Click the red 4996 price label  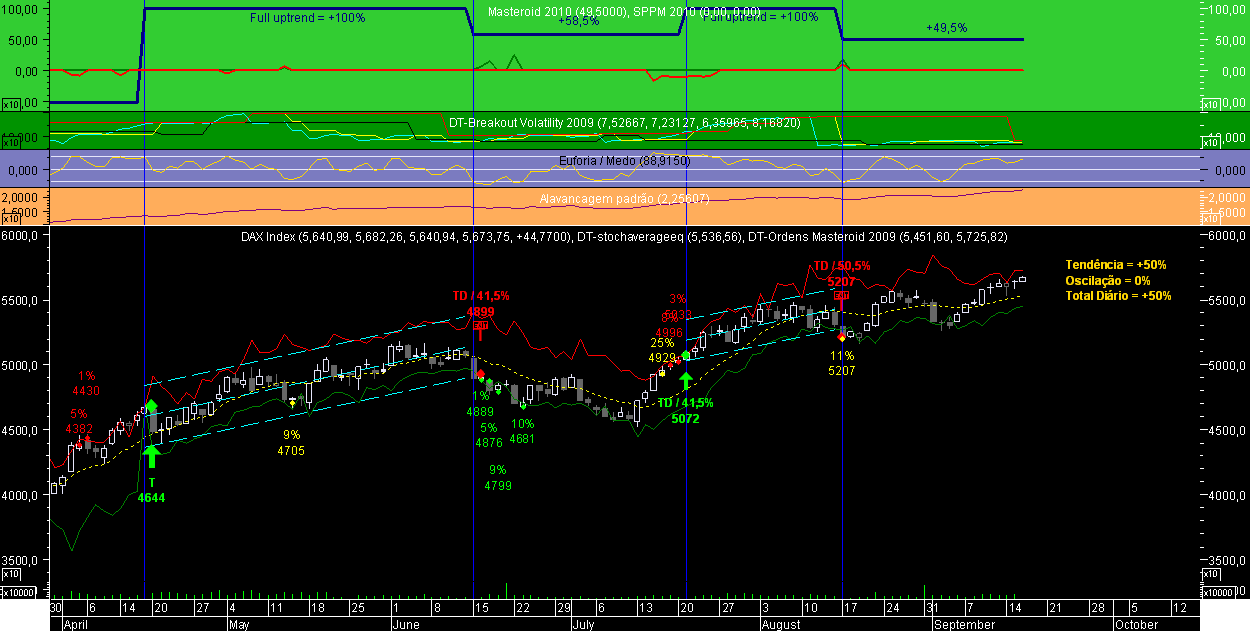click(x=669, y=333)
